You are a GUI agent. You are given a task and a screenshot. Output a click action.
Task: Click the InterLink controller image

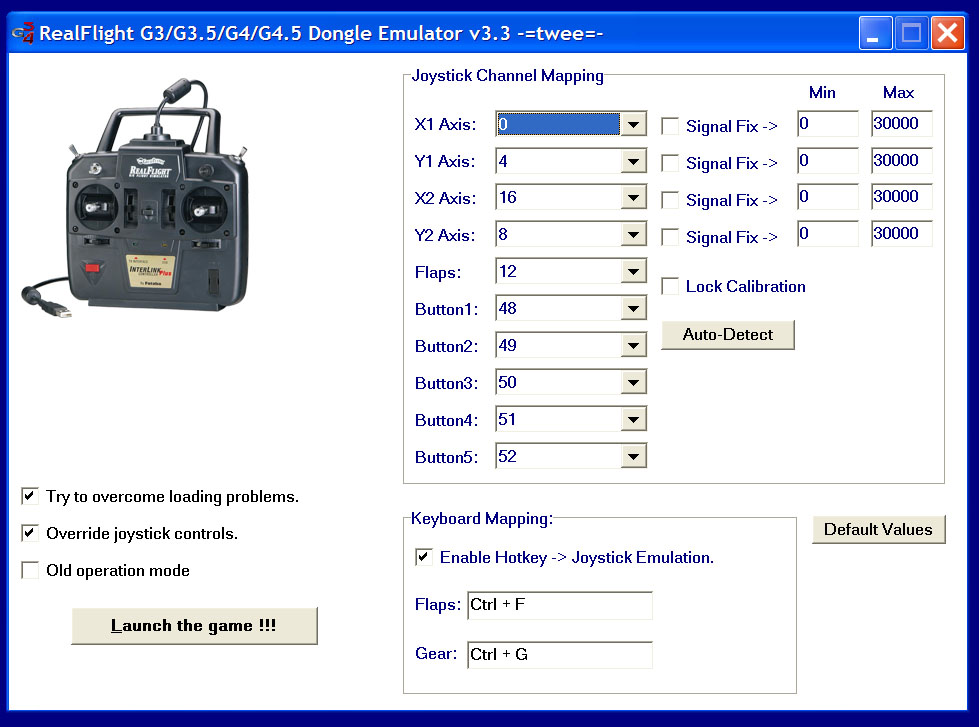(135, 196)
